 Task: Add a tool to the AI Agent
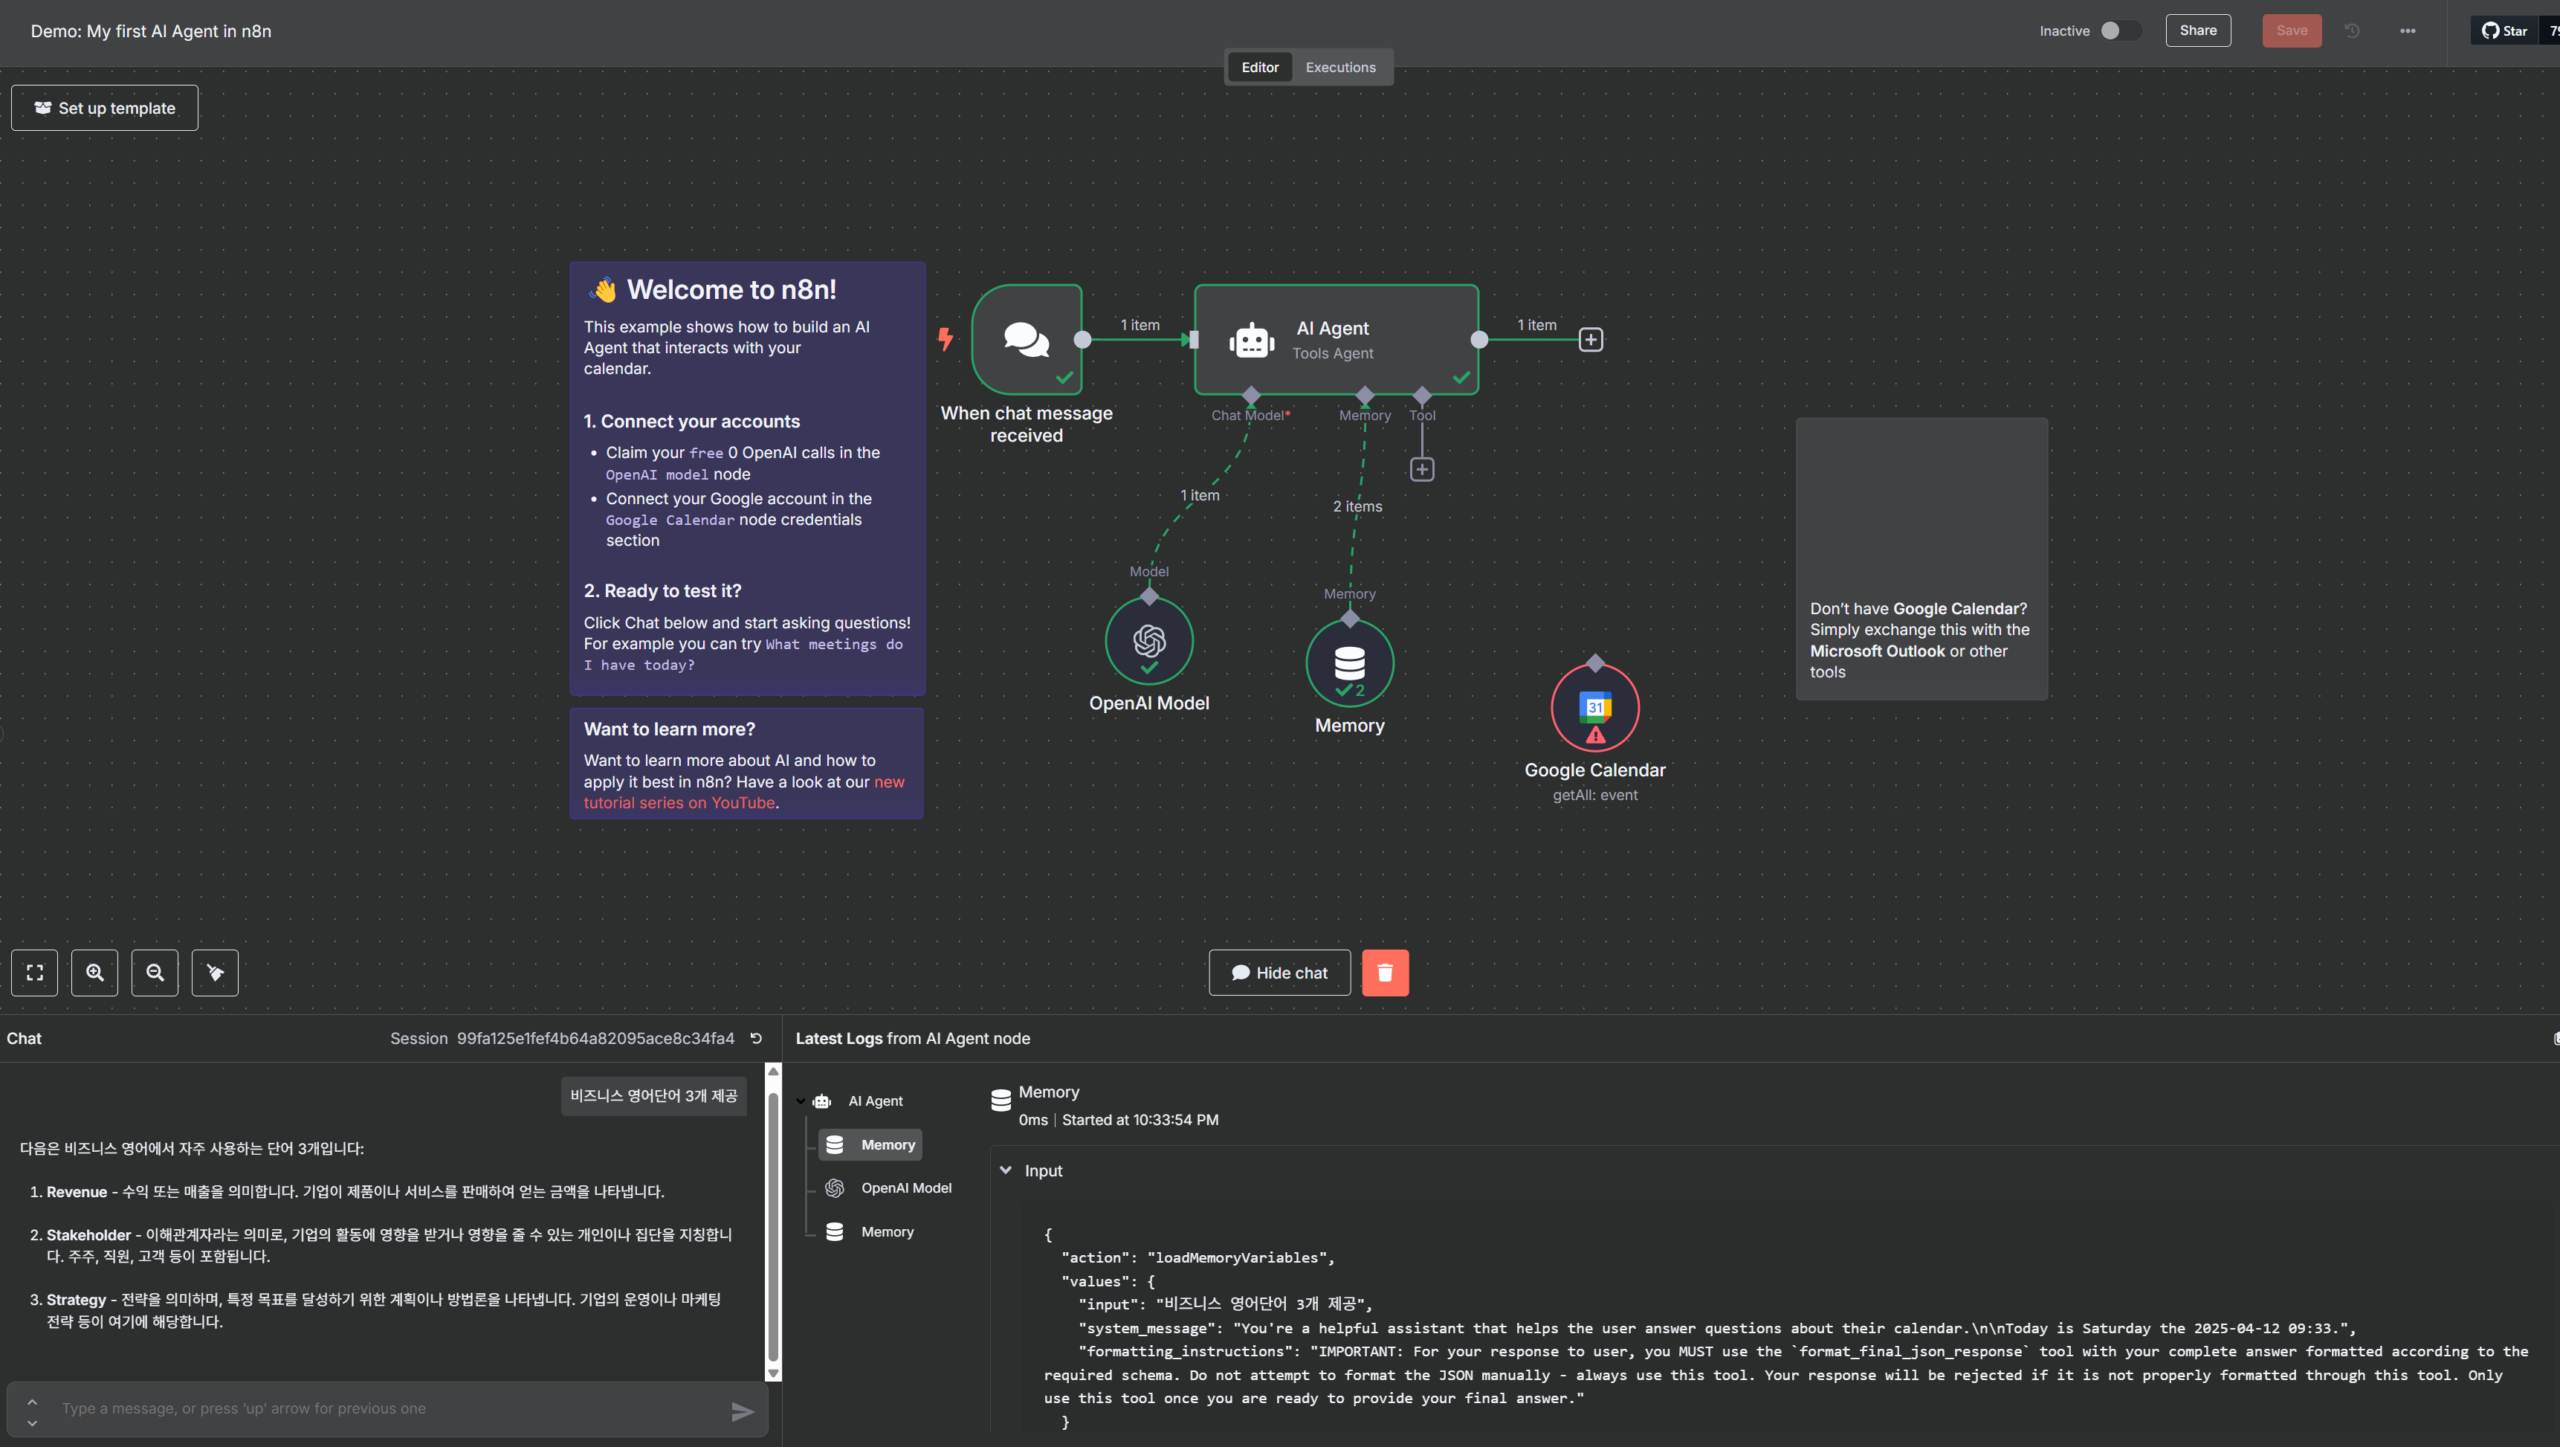tap(1422, 470)
